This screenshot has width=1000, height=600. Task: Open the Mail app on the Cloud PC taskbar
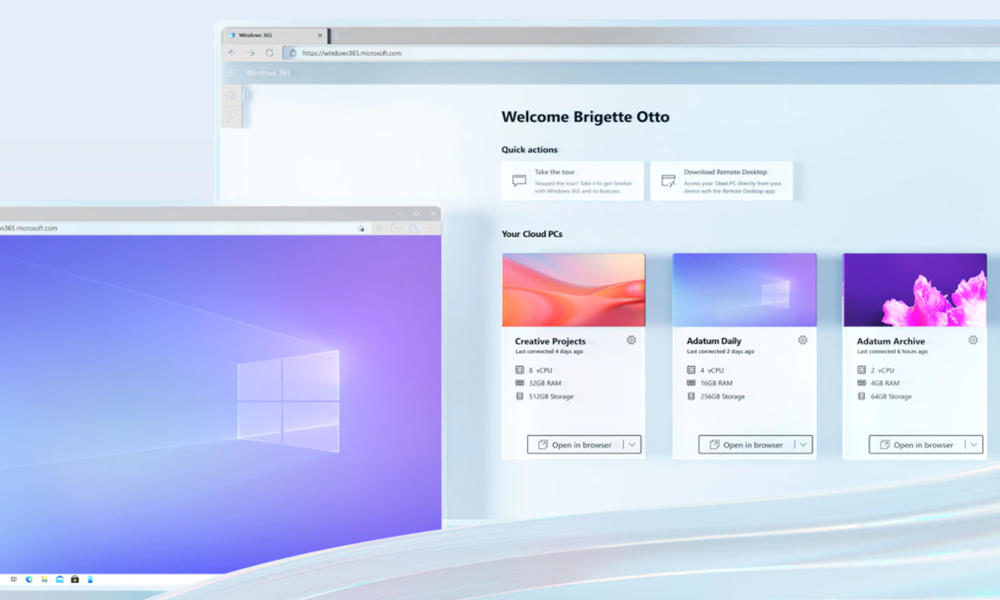(x=59, y=580)
